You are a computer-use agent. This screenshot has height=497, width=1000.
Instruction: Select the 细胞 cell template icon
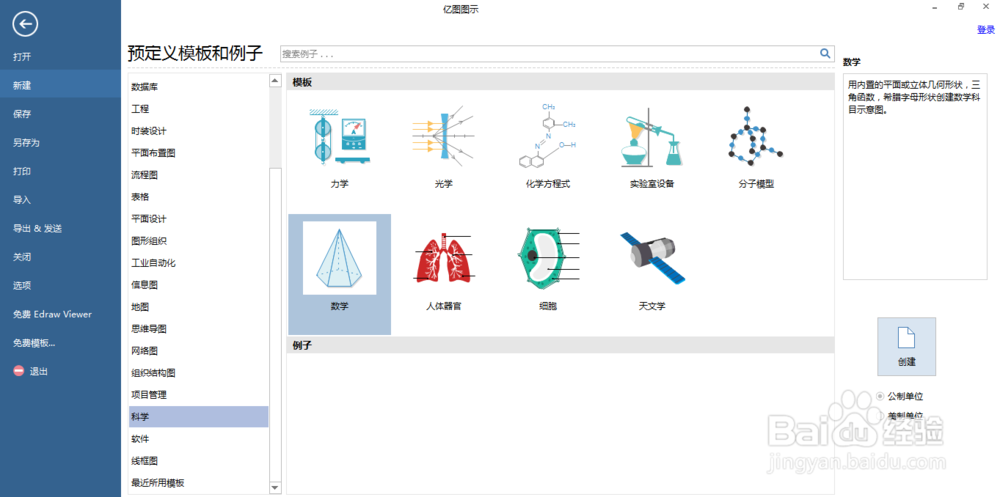coord(547,258)
